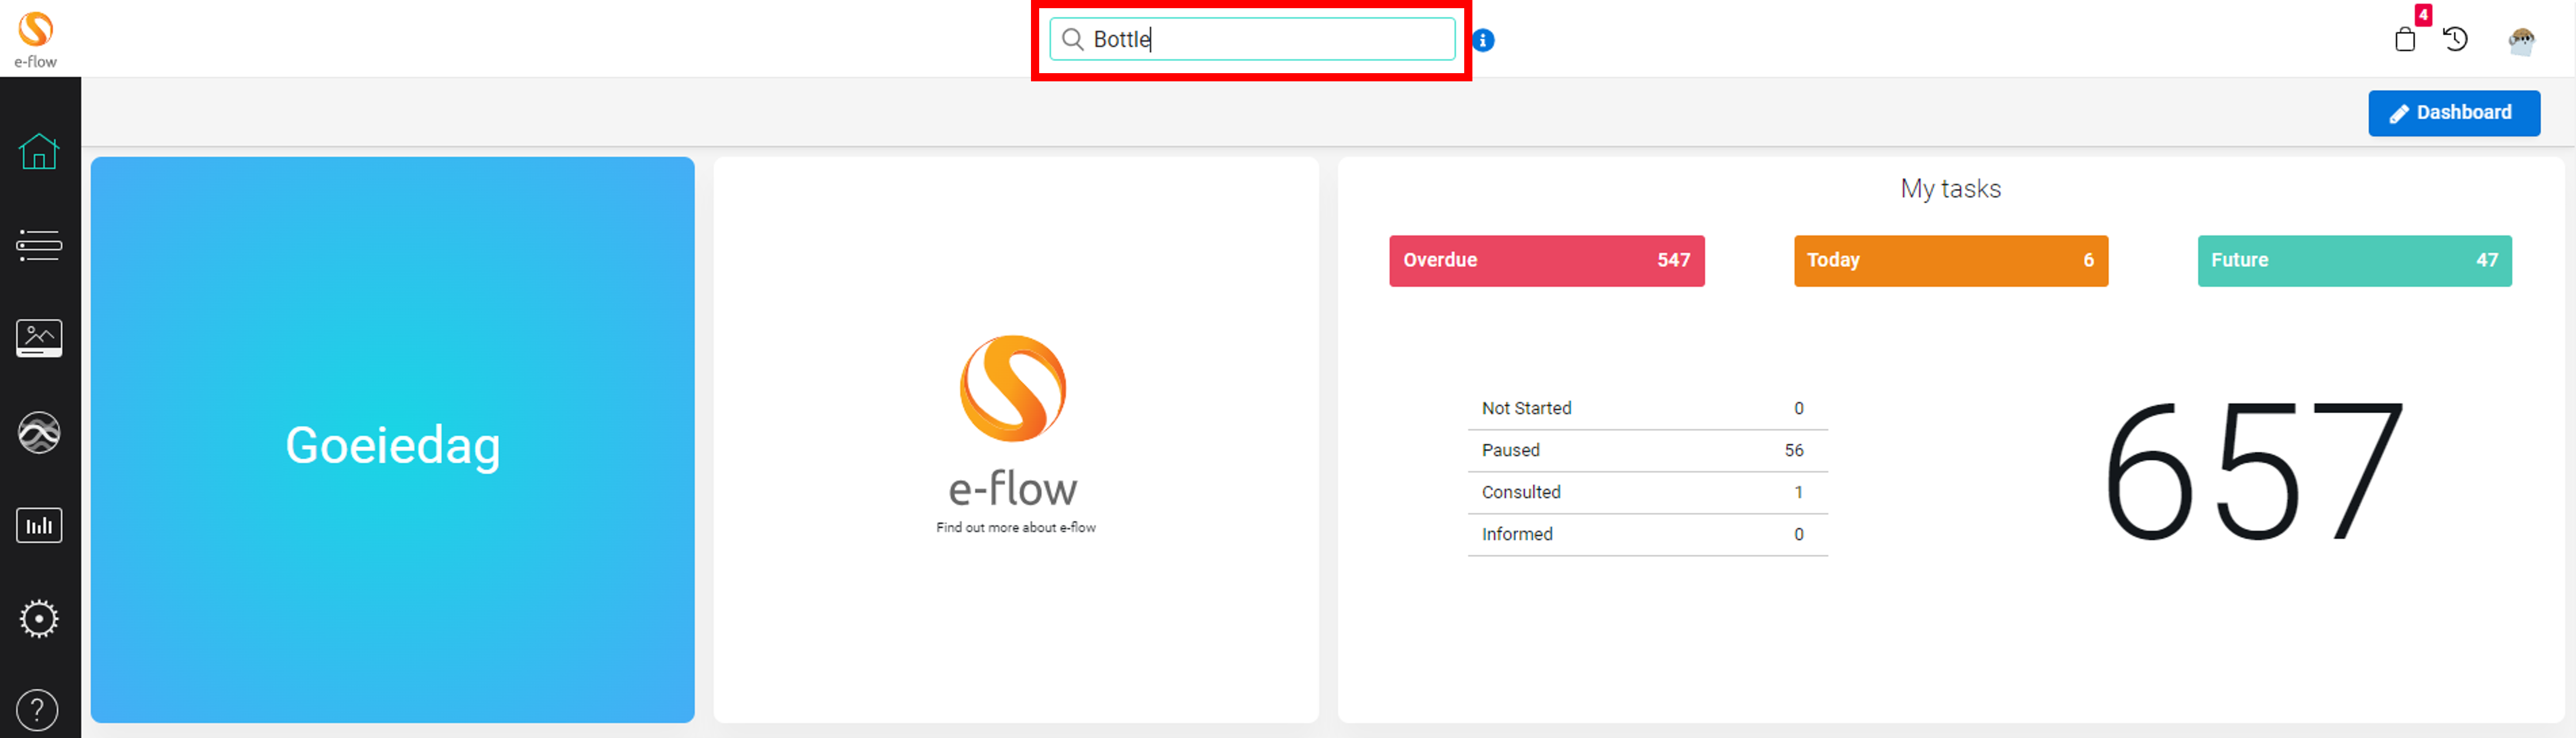Open the task list icon in sidebar
This screenshot has height=738, width=2576.
(x=39, y=245)
